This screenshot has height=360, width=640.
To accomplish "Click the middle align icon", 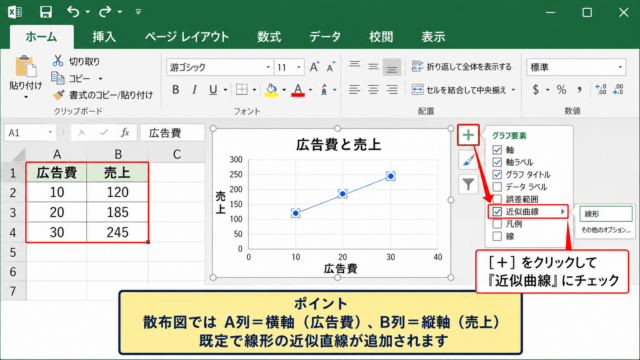I will [373, 67].
